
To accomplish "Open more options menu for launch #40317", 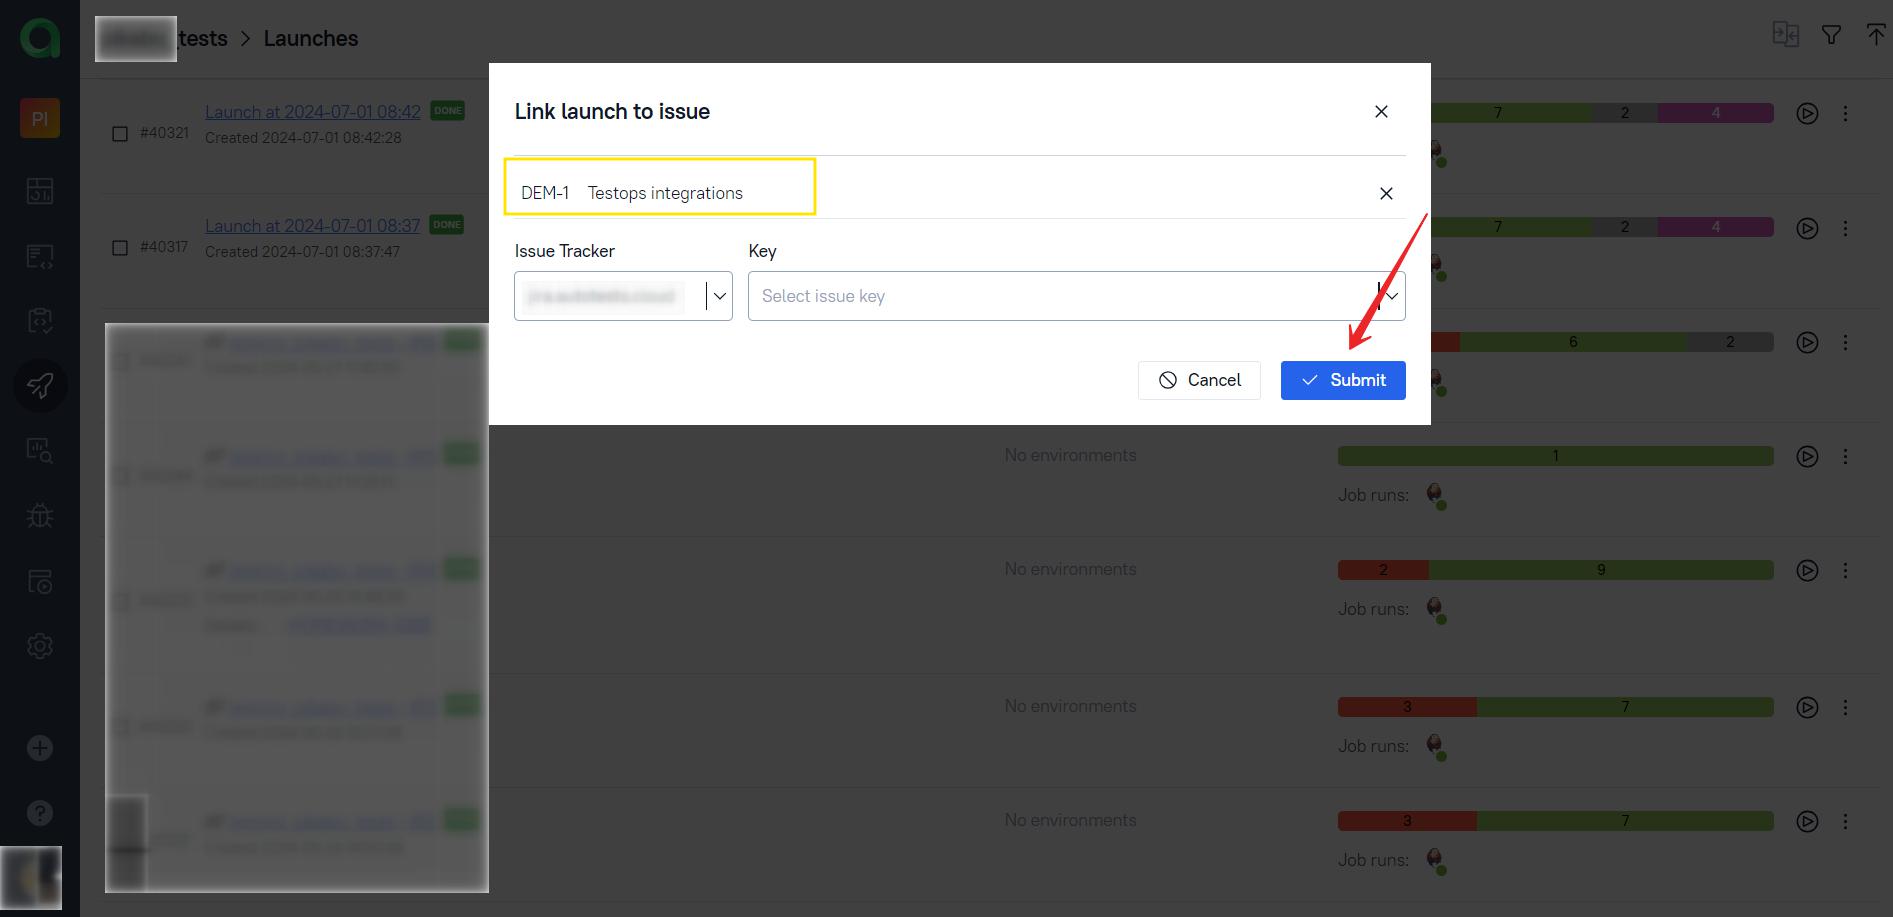I will click(1845, 228).
